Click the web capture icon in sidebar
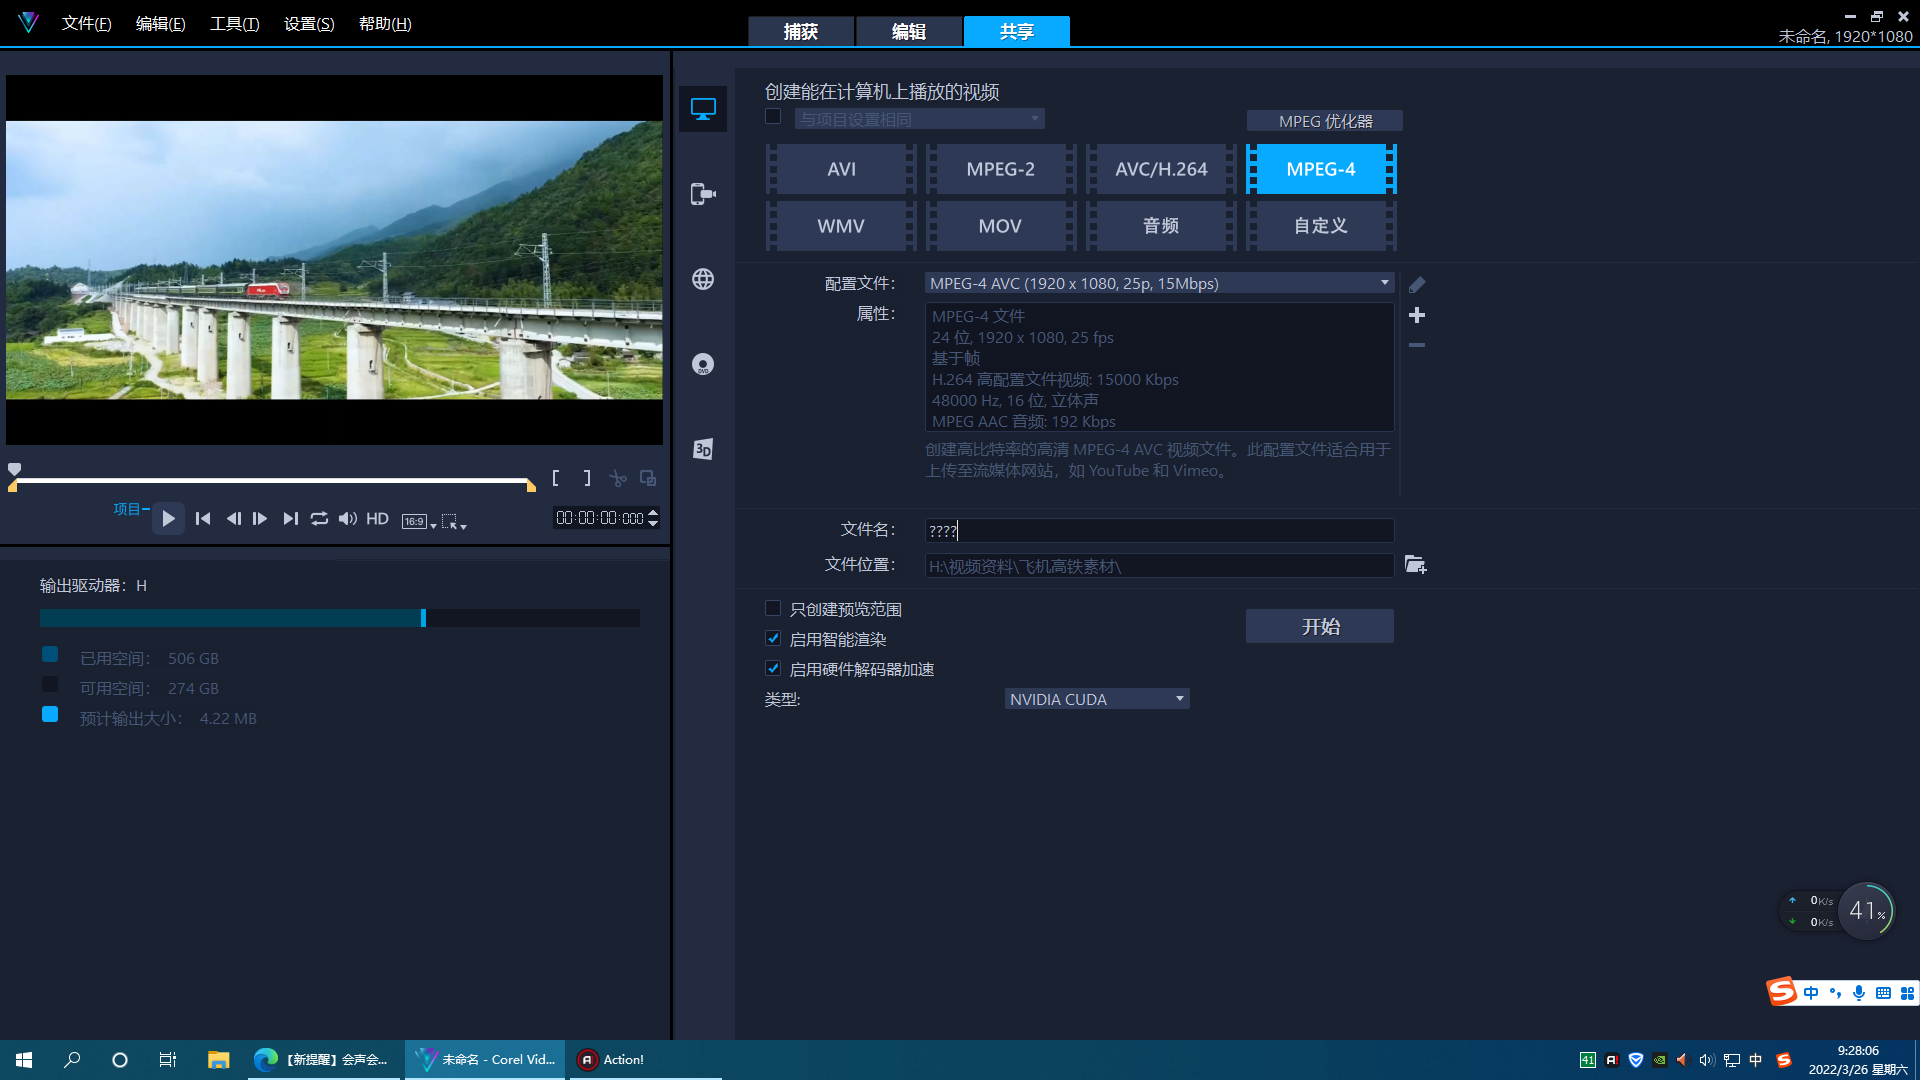This screenshot has width=1920, height=1080. tap(702, 278)
